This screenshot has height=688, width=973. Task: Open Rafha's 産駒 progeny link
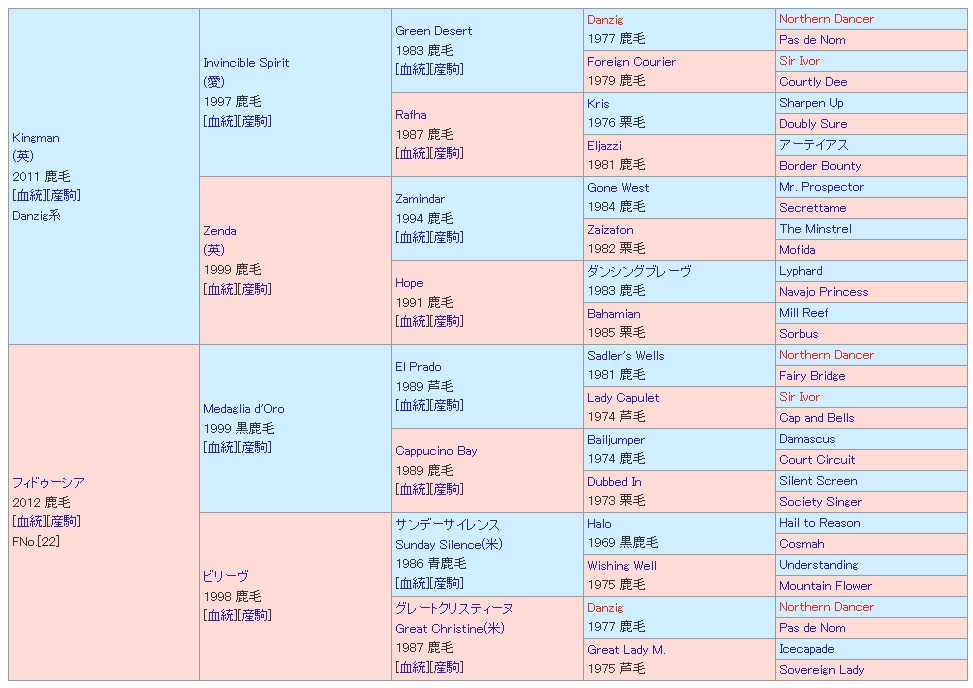[x=448, y=153]
